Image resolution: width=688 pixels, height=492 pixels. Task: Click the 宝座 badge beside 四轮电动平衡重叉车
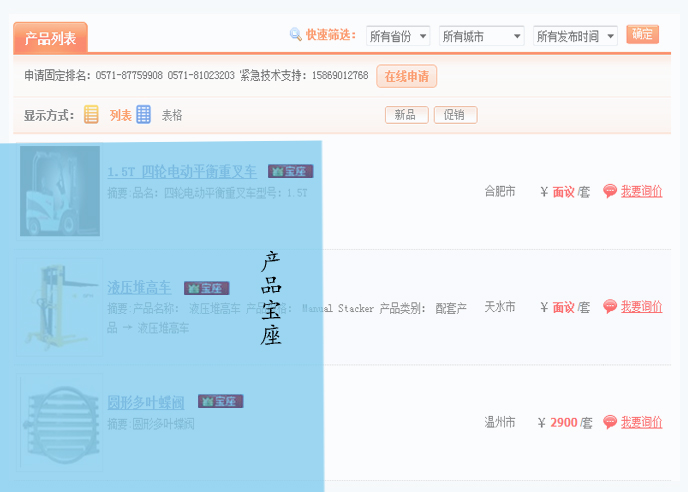click(x=291, y=172)
